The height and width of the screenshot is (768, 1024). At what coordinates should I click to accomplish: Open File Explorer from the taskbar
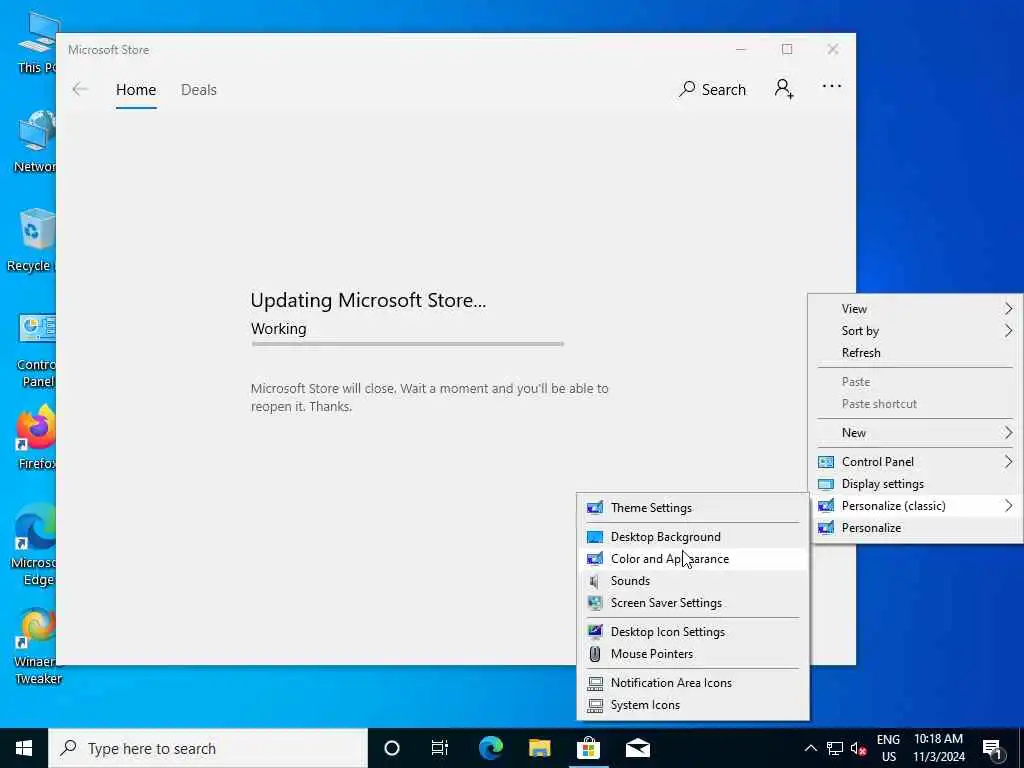pyautogui.click(x=539, y=748)
